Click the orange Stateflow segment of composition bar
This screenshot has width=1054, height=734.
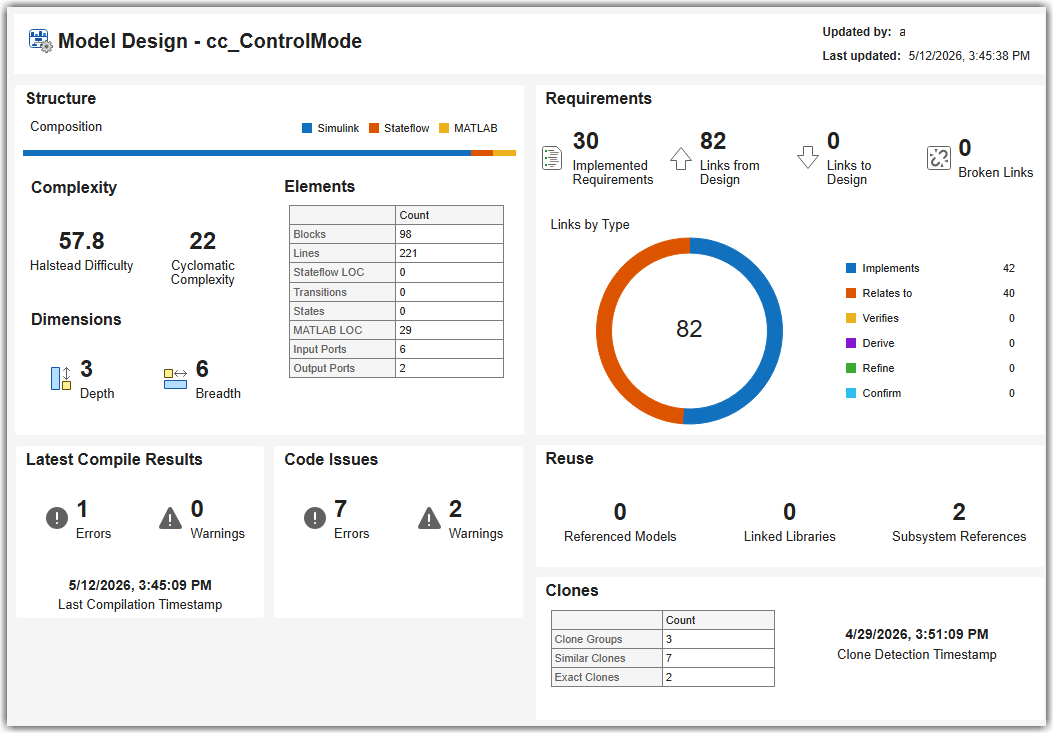482,153
